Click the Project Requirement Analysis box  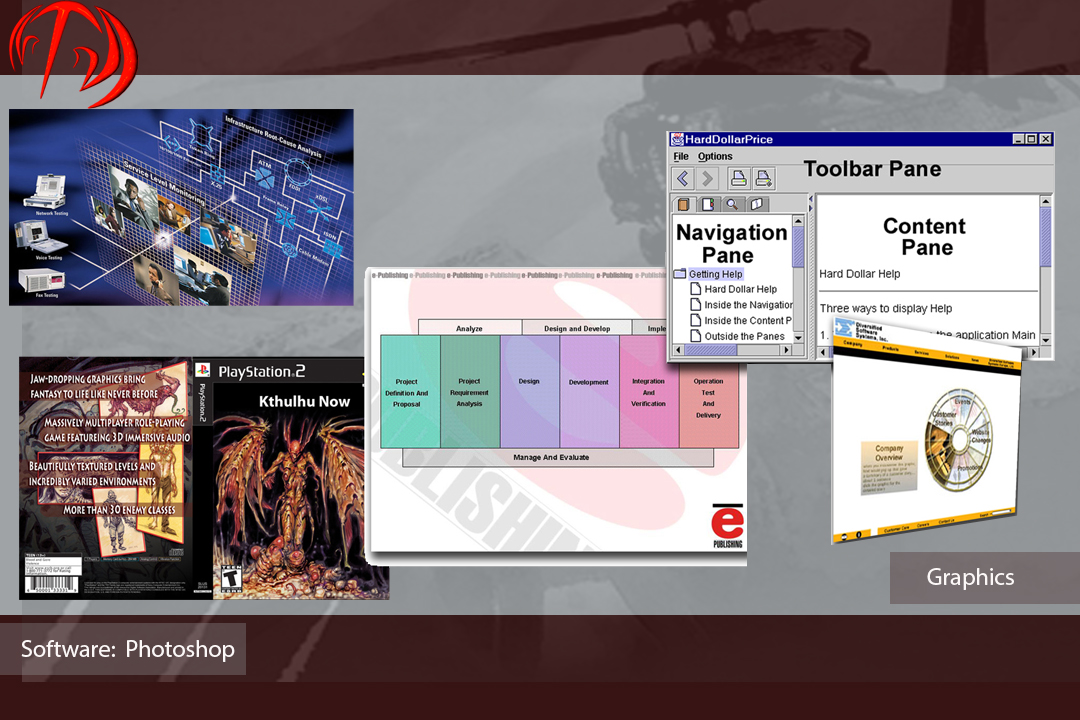470,391
